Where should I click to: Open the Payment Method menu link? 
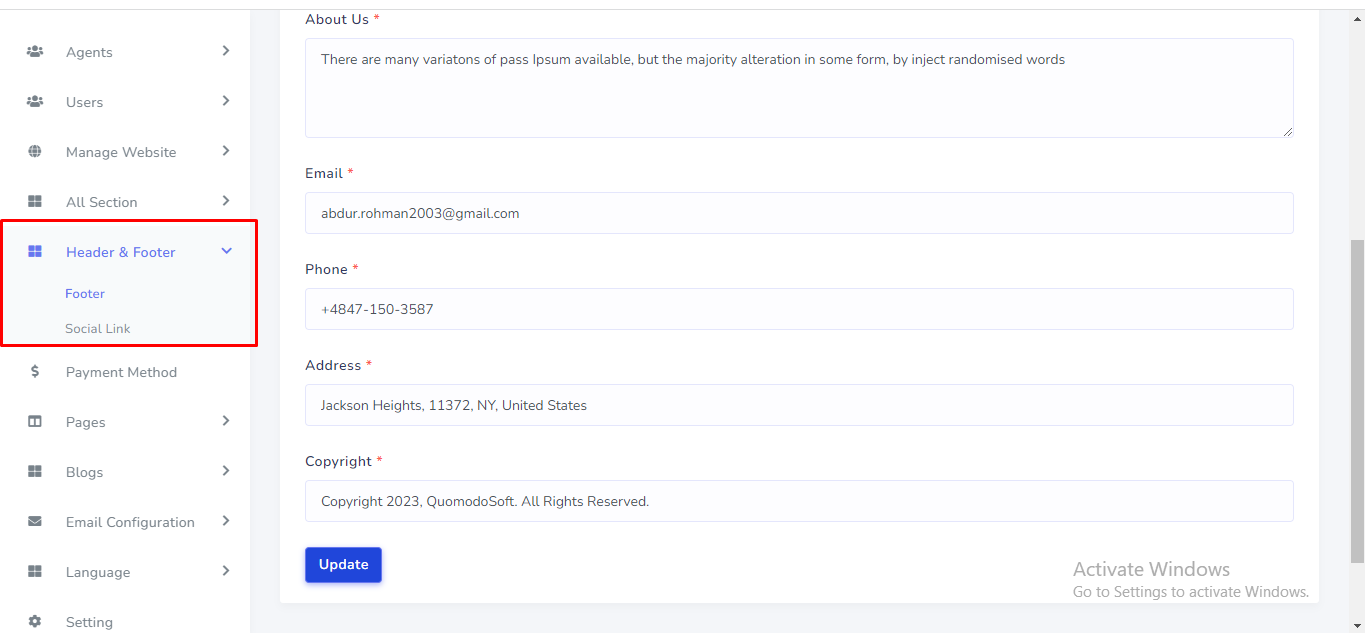[121, 372]
